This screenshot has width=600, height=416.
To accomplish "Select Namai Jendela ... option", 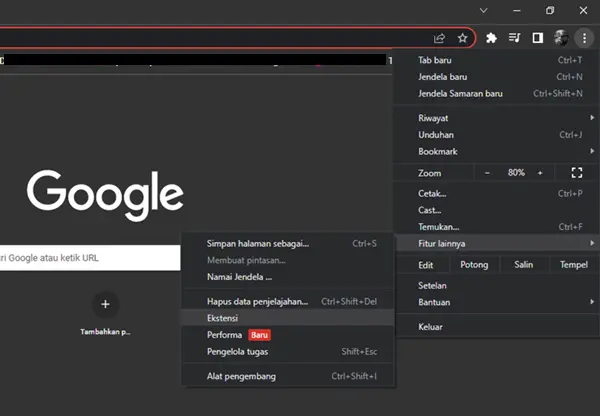I will pyautogui.click(x=288, y=277).
